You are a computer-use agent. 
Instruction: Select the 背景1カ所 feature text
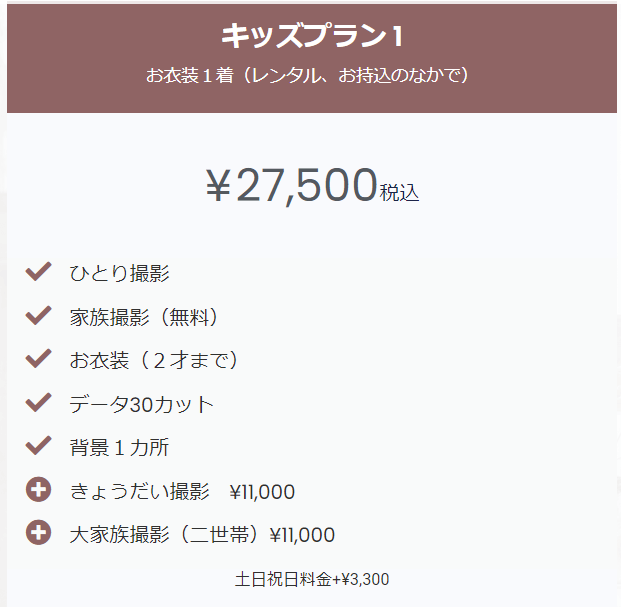(119, 447)
